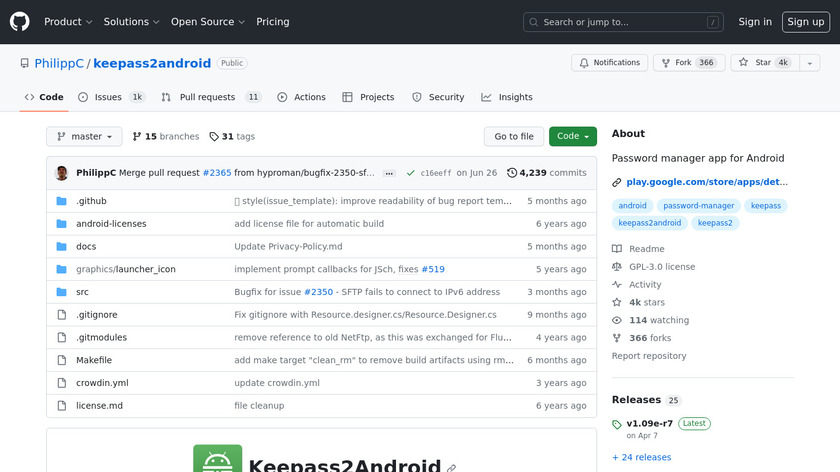Expand the commit message ellipsis button
This screenshot has height=472, width=840.
coord(389,173)
